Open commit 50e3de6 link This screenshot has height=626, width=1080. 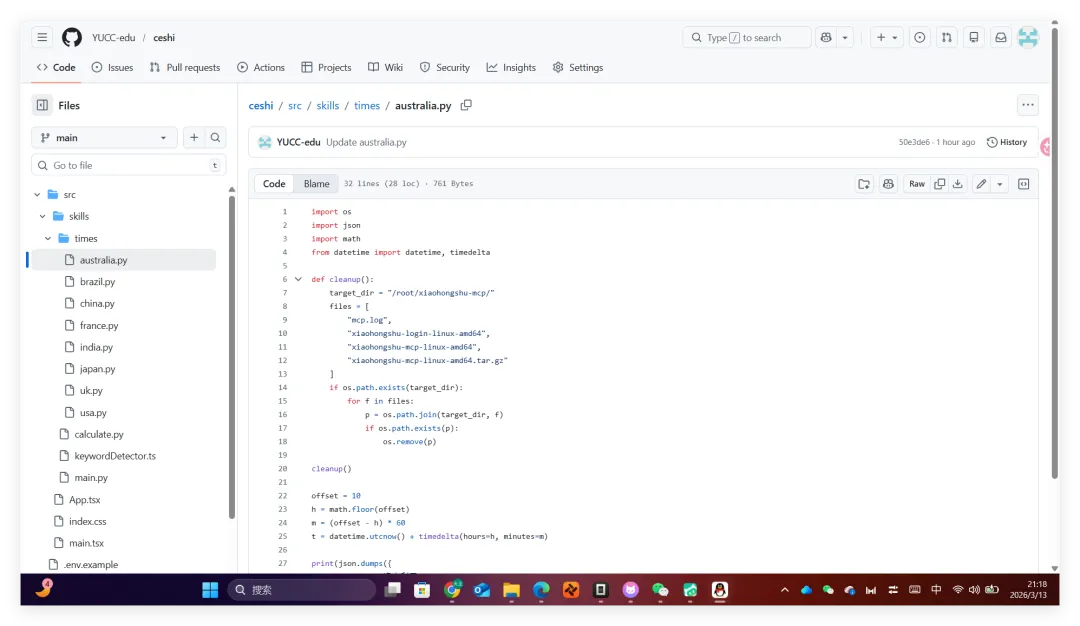coord(914,142)
